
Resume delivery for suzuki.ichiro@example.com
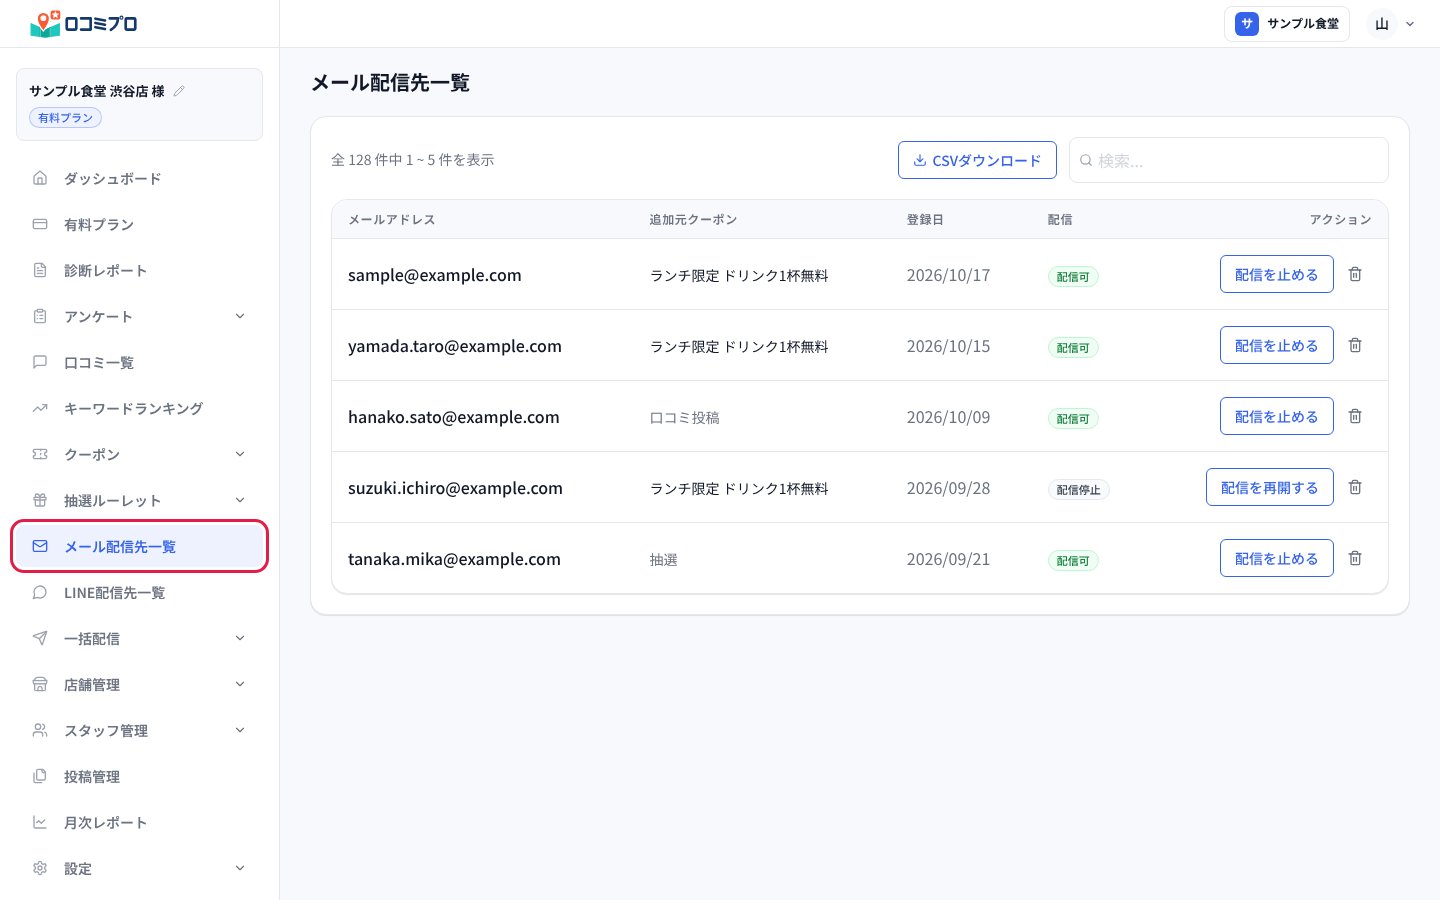tap(1269, 487)
